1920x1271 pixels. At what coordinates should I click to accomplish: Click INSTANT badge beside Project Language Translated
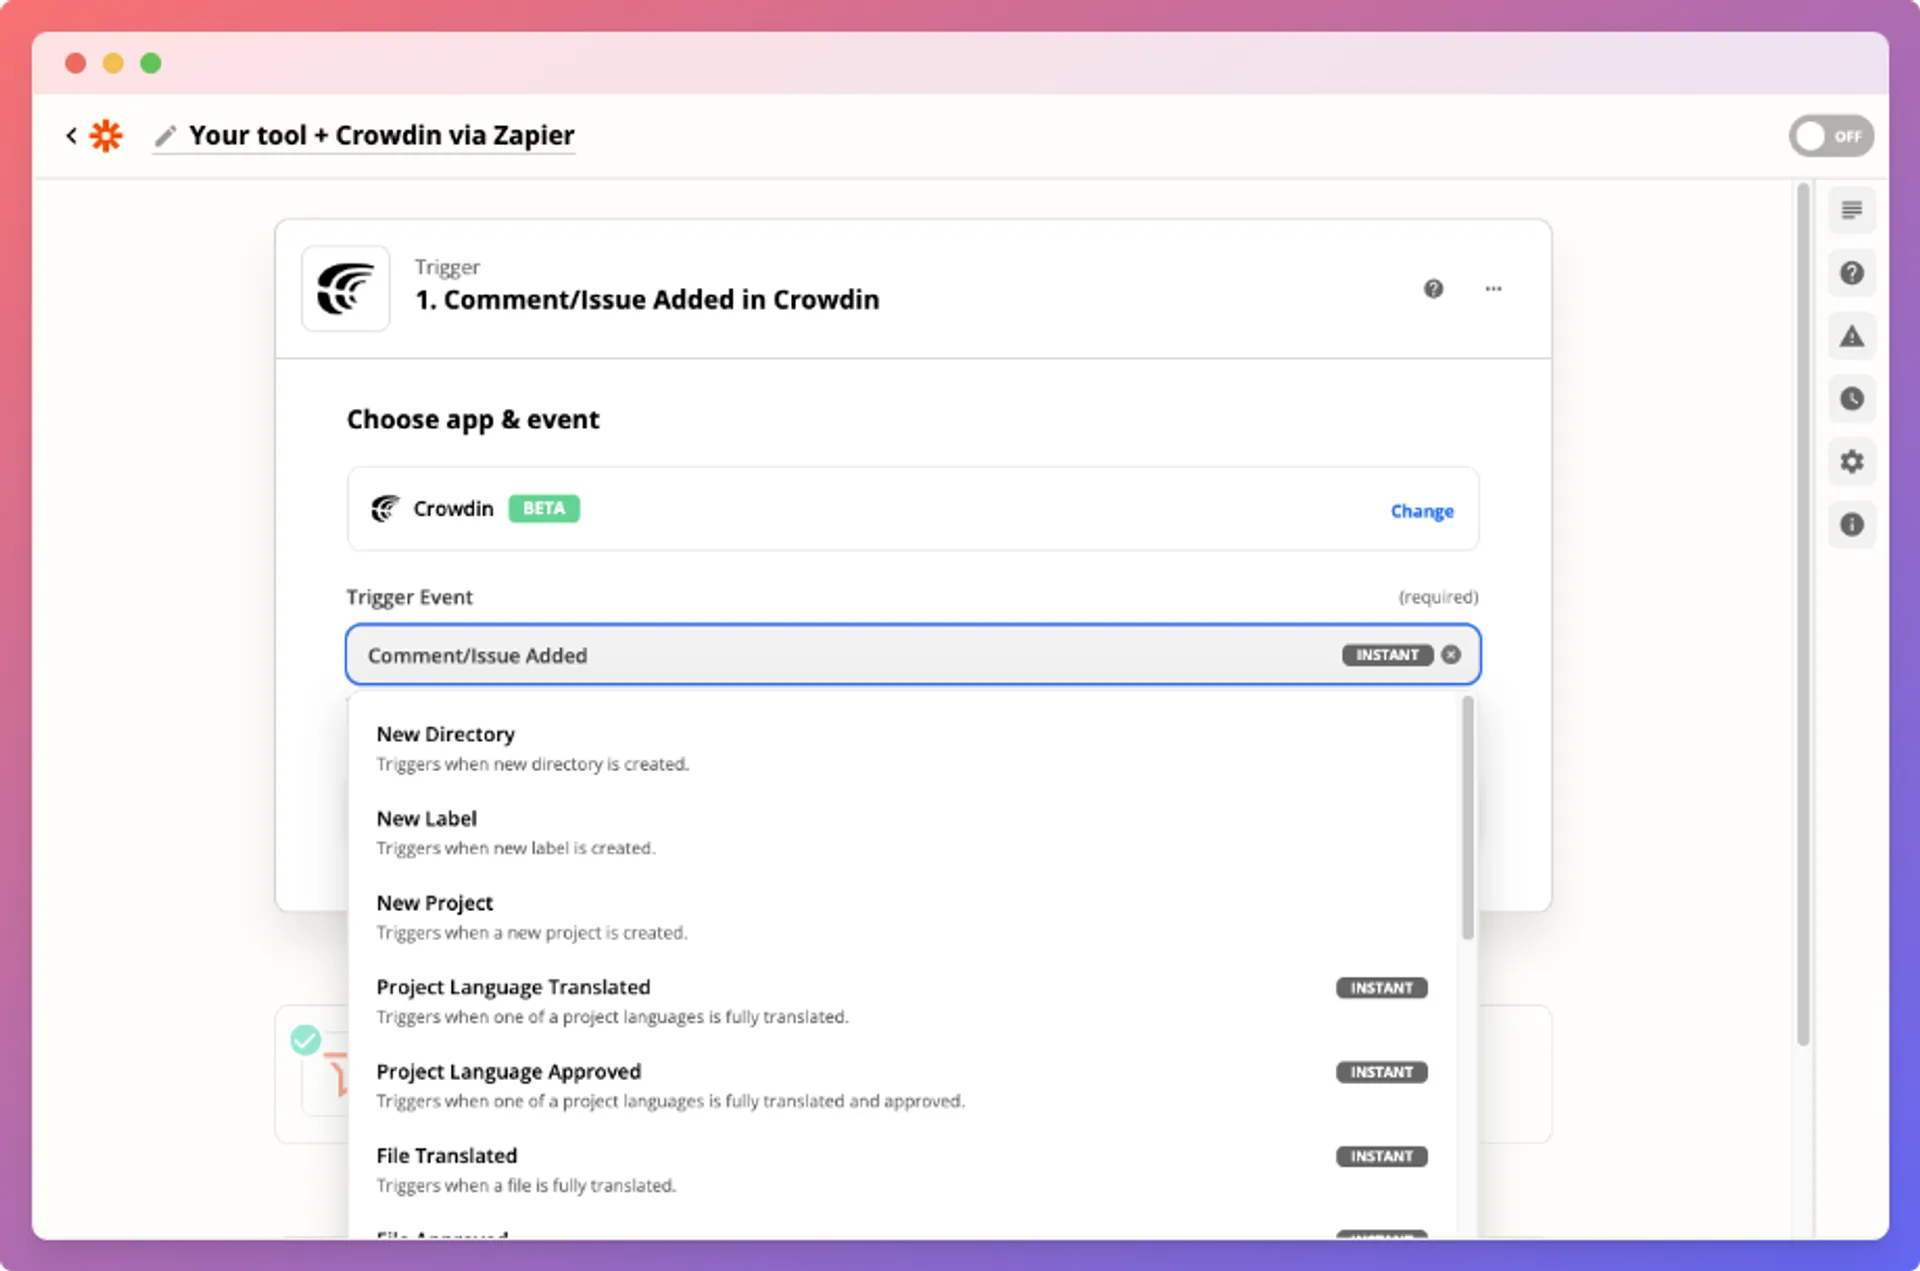pos(1381,988)
